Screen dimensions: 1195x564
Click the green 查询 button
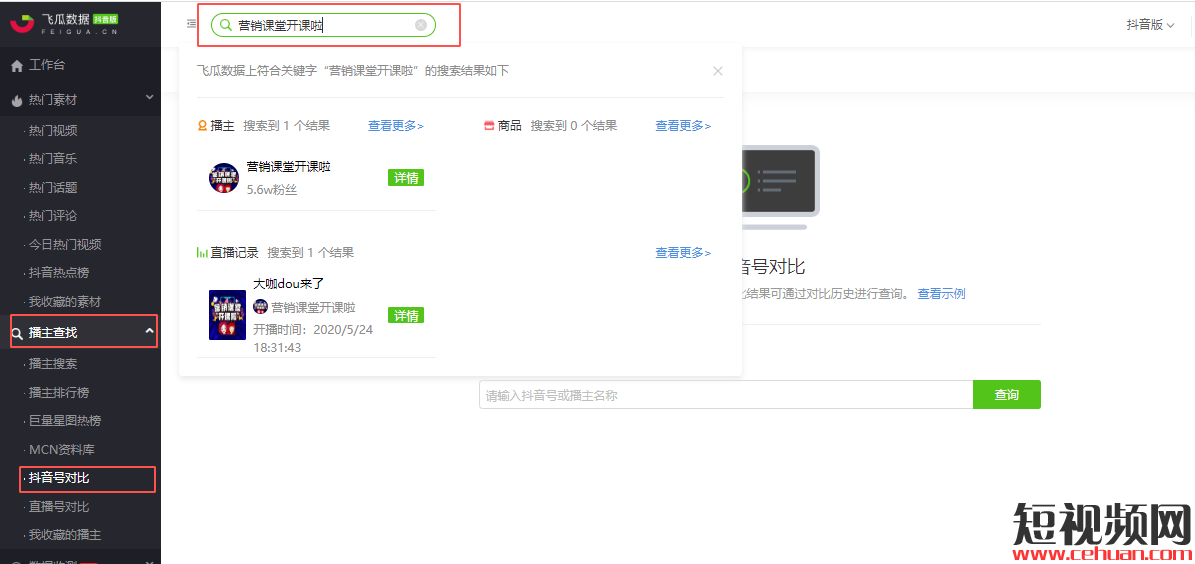(x=1006, y=395)
